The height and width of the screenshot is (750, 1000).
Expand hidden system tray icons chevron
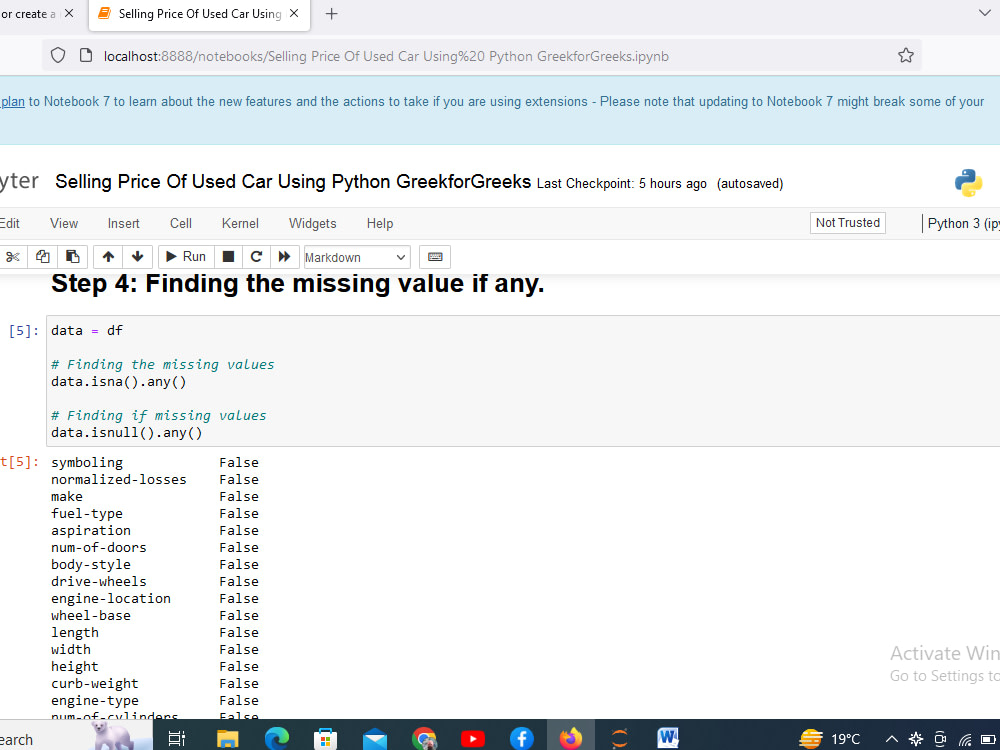(891, 739)
